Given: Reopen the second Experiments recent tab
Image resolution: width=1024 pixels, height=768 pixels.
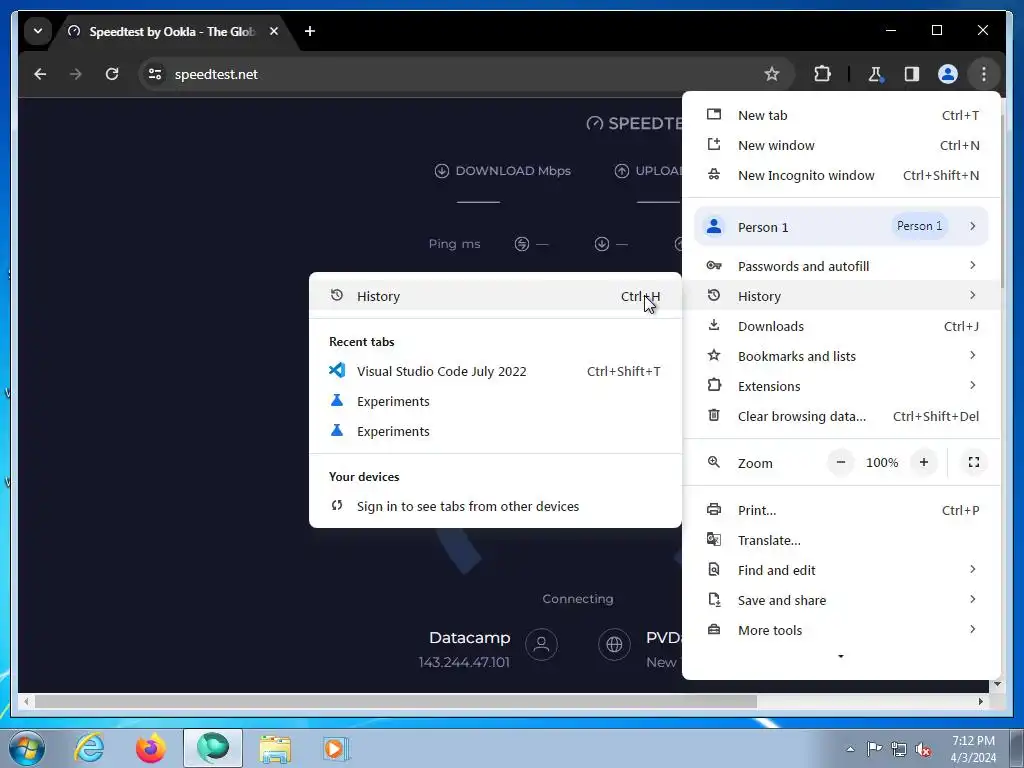Looking at the screenshot, I should tap(495, 431).
